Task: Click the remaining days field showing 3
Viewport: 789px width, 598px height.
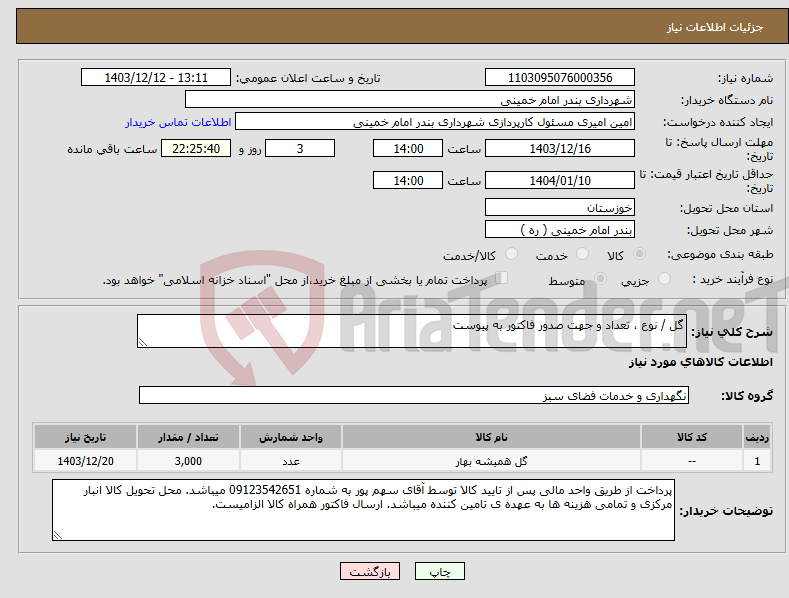Action: pos(300,148)
